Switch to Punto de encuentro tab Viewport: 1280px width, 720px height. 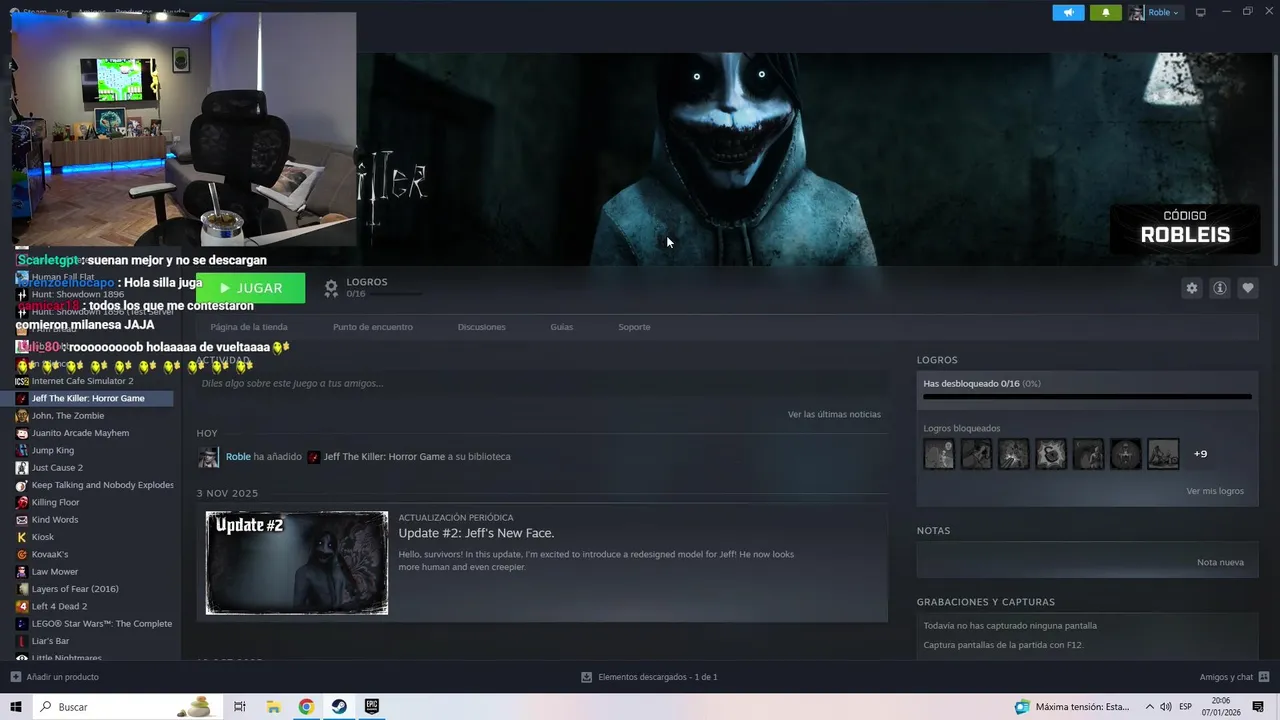click(373, 327)
